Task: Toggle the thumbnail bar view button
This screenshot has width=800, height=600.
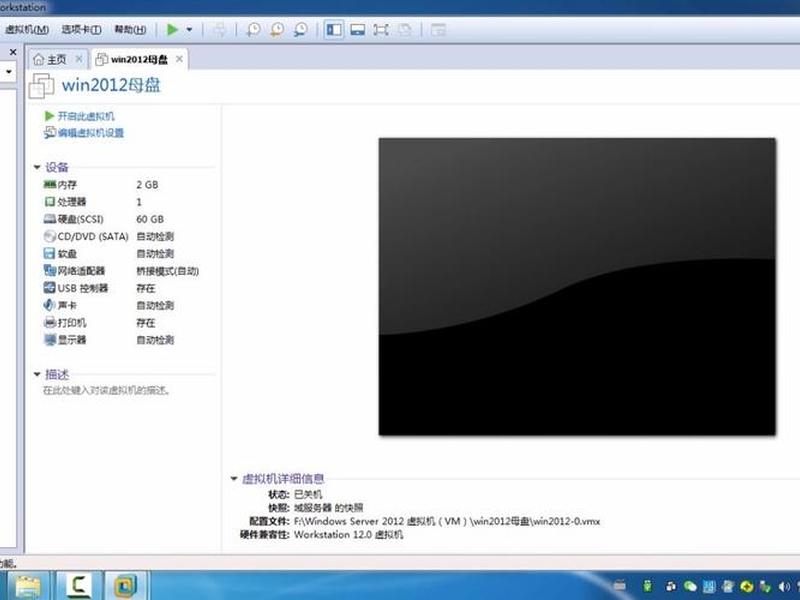Action: pos(358,30)
